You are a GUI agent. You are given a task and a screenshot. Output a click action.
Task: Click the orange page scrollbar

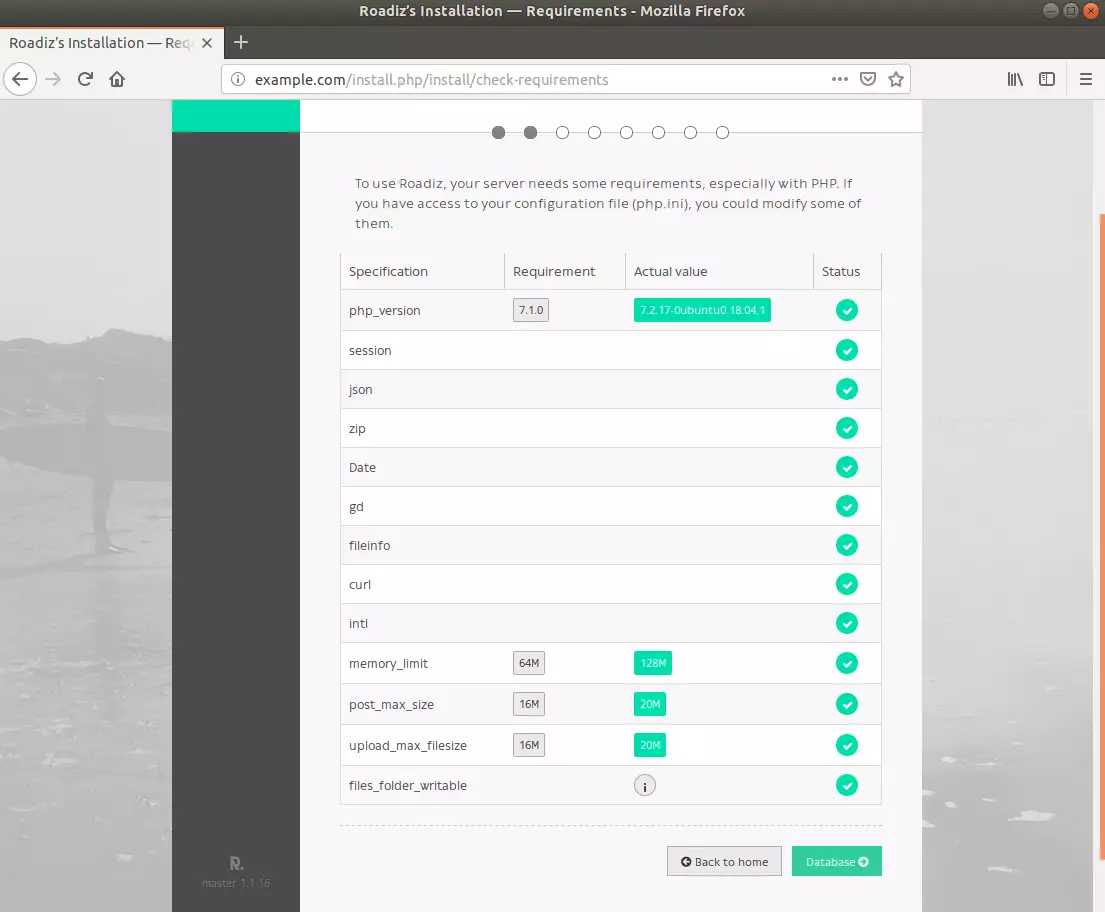coord(1102,538)
